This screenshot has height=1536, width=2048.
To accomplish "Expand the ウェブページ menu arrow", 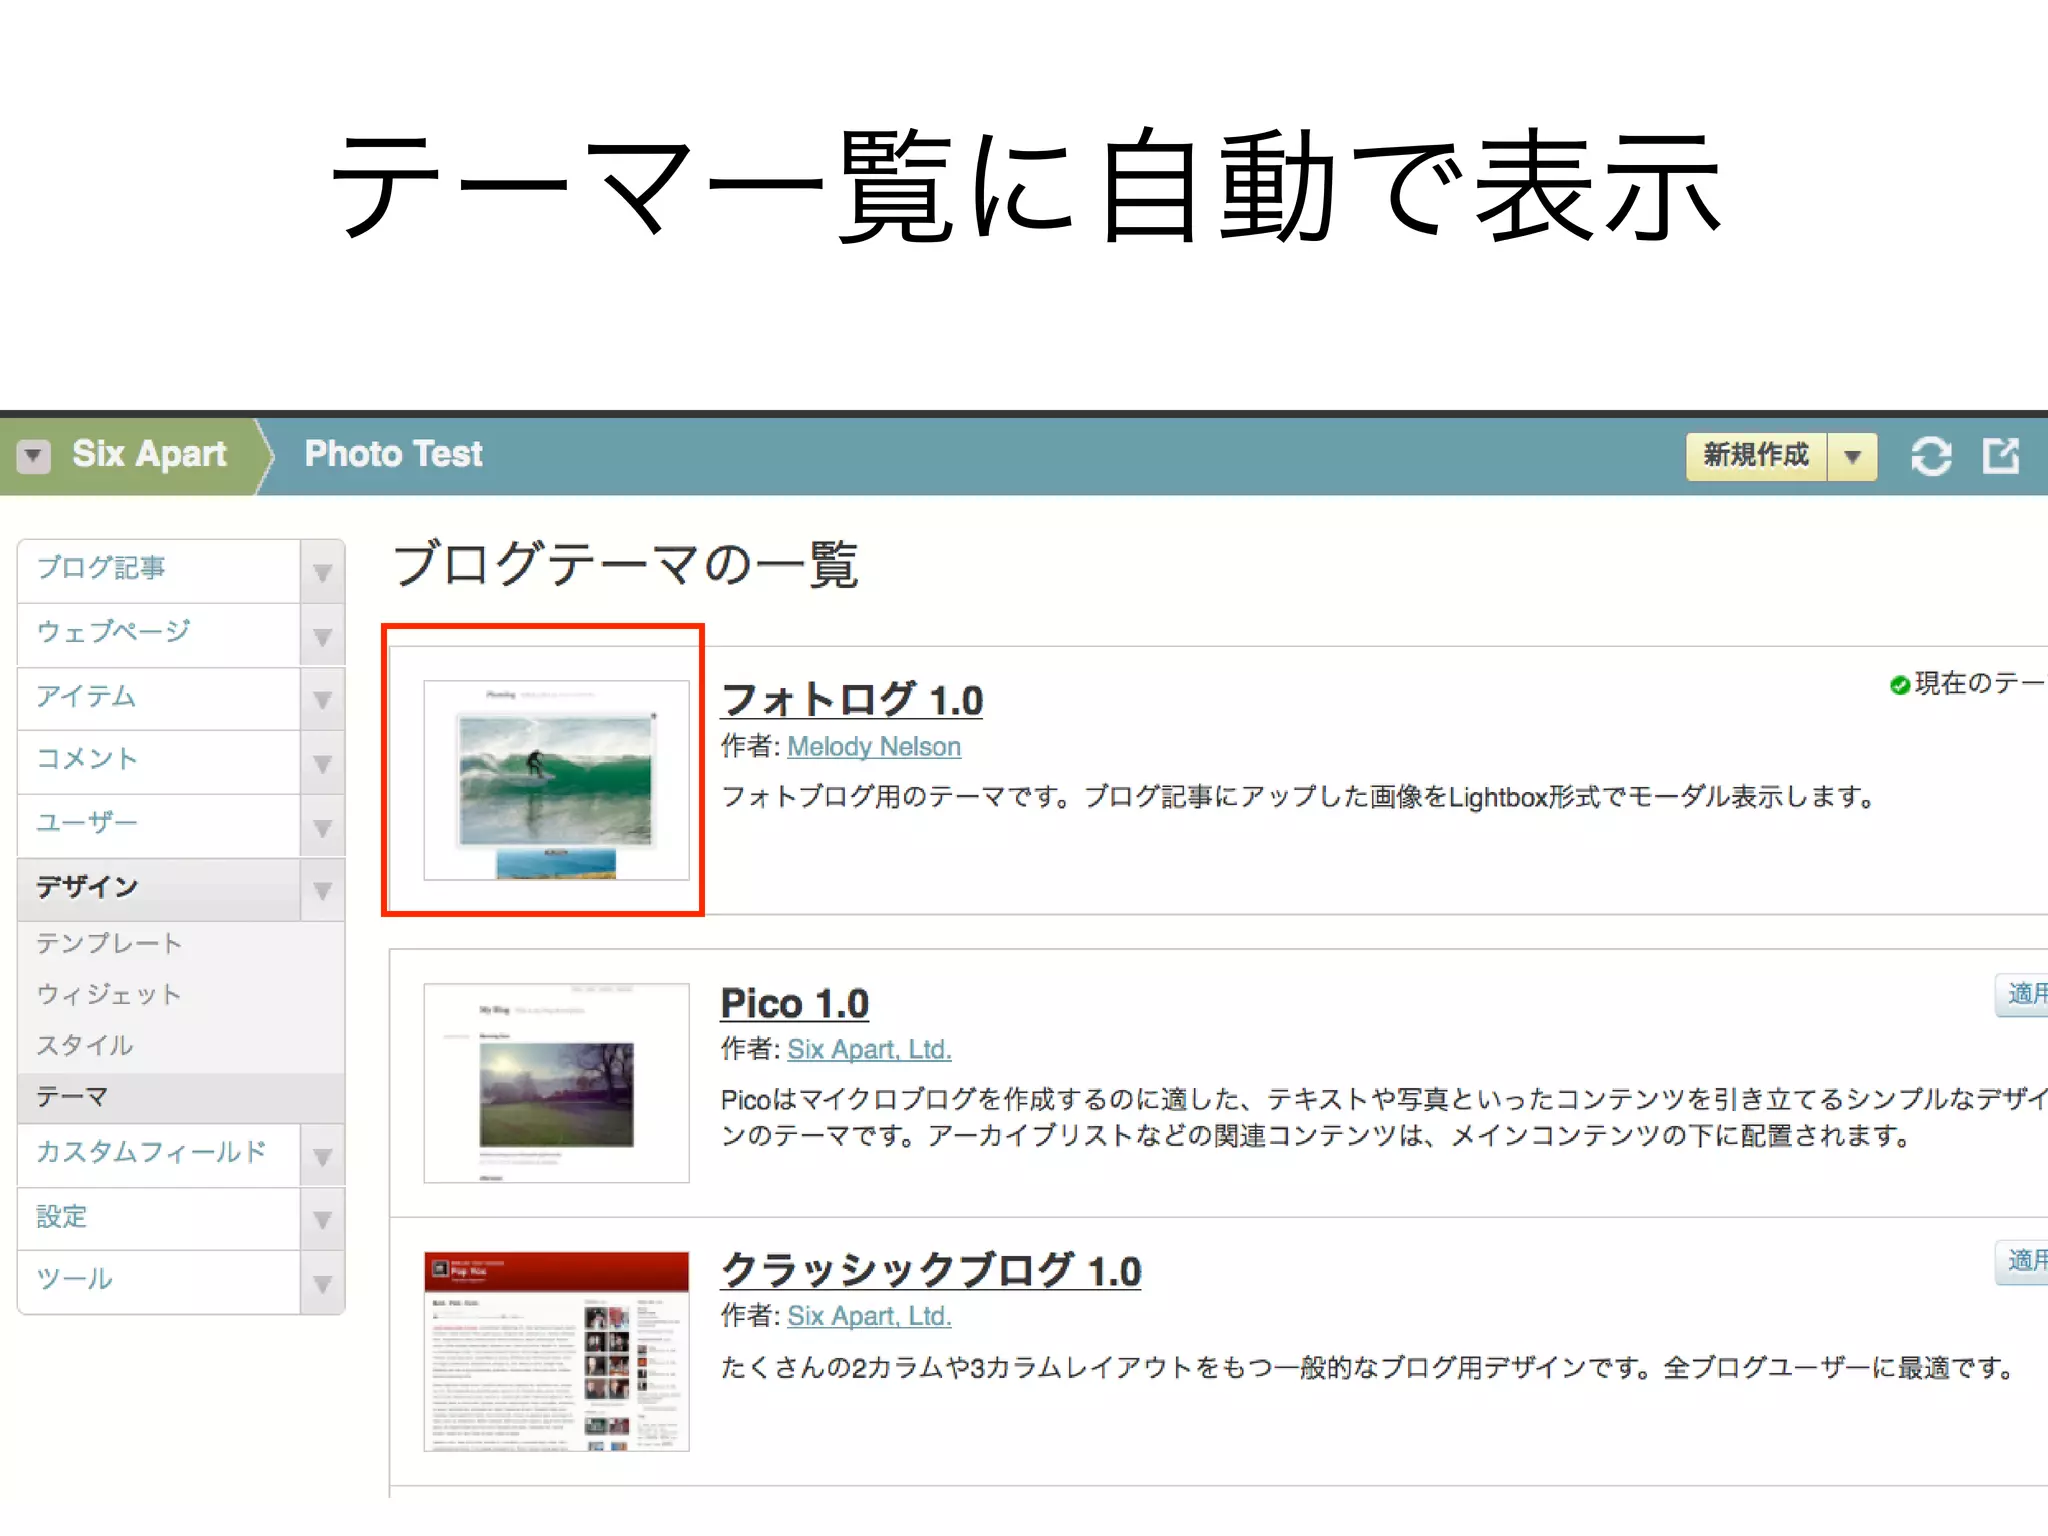I will (322, 636).
